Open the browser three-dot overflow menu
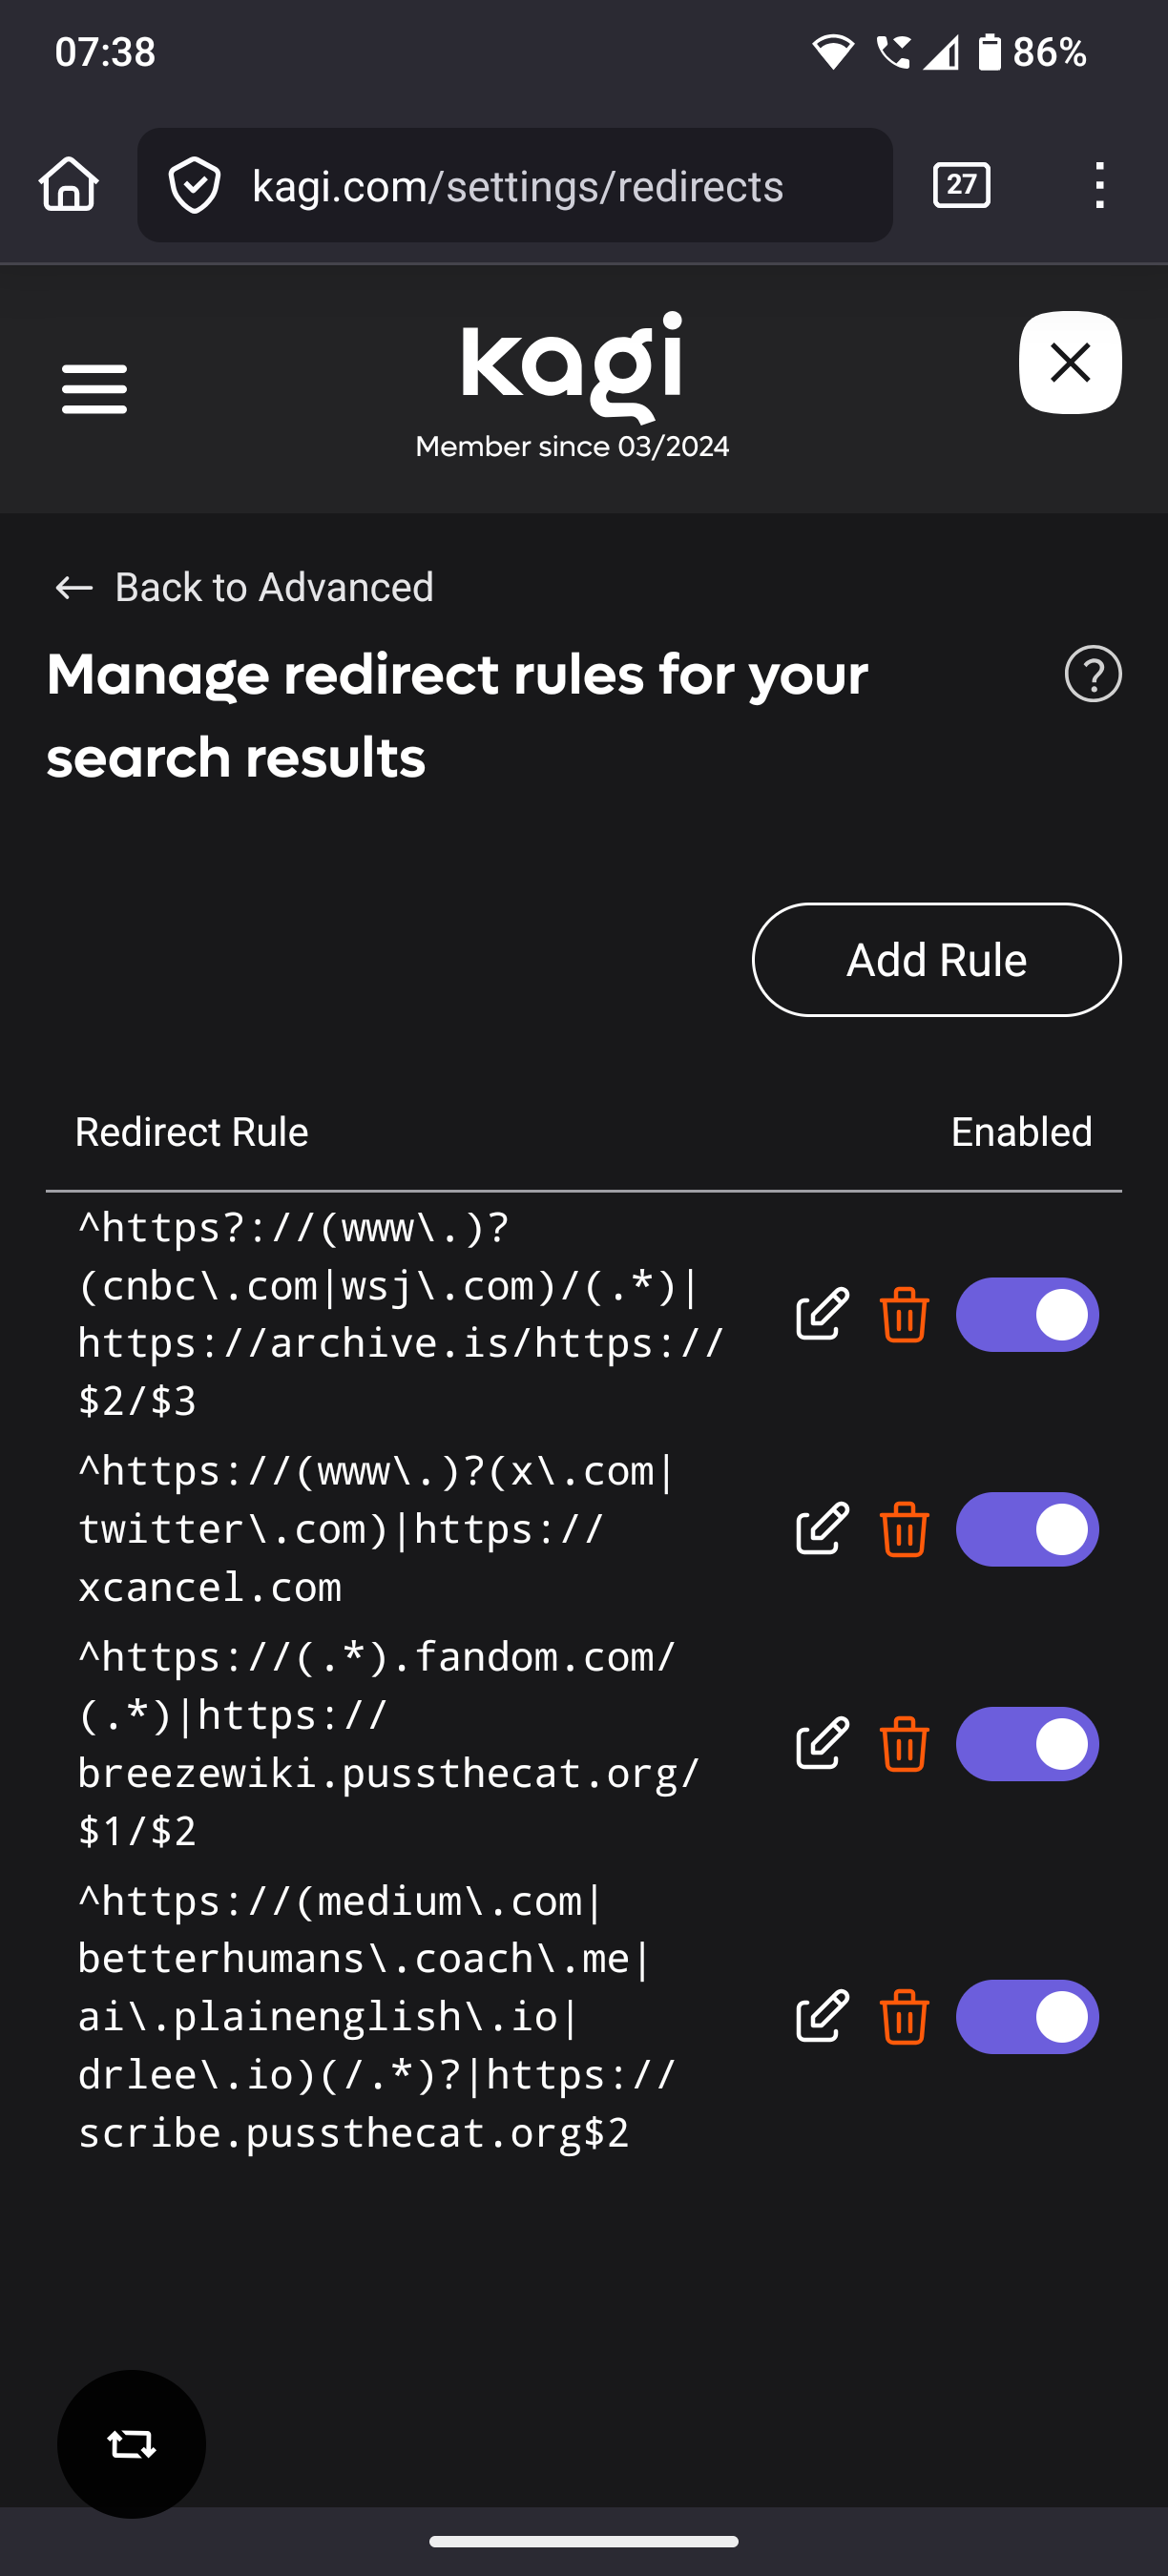Screen dimensions: 1168x2576 tap(1099, 186)
